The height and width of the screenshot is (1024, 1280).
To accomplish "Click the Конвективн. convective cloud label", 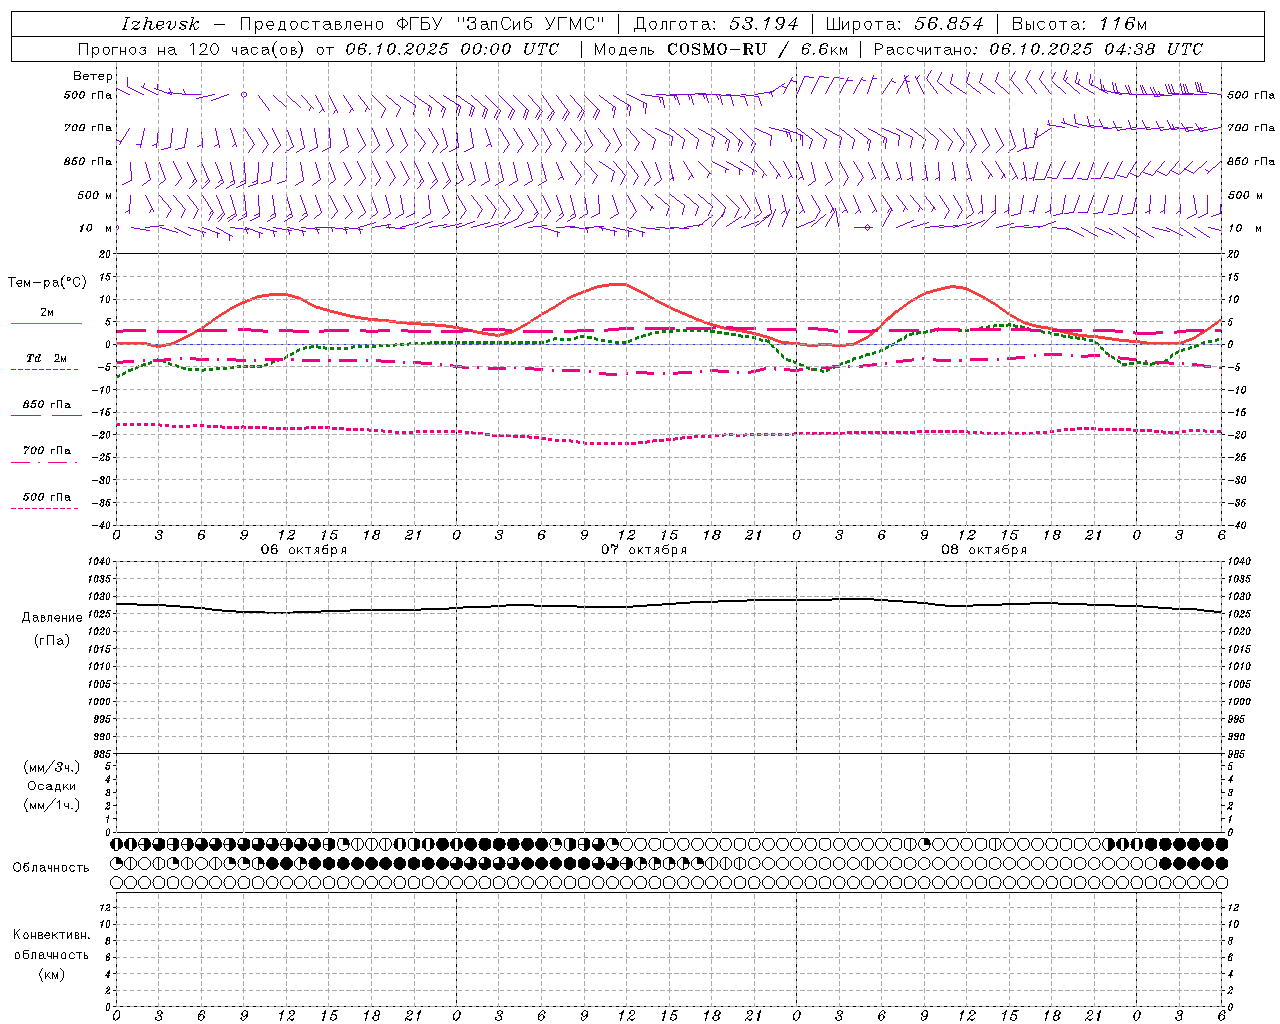I will pyautogui.click(x=51, y=935).
